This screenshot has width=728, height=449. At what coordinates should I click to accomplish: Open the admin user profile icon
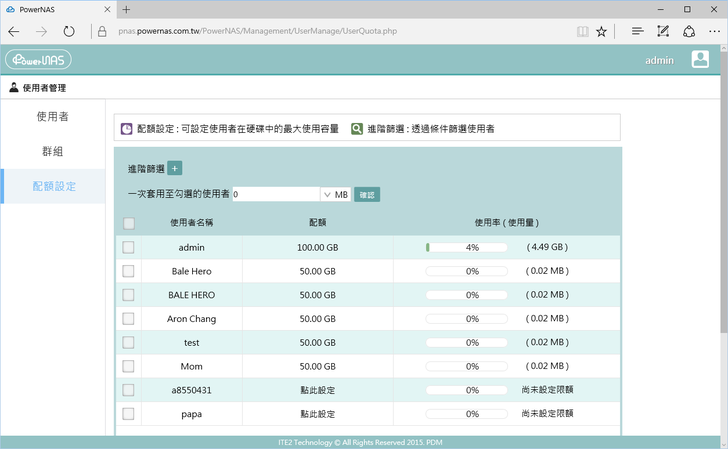[700, 60]
